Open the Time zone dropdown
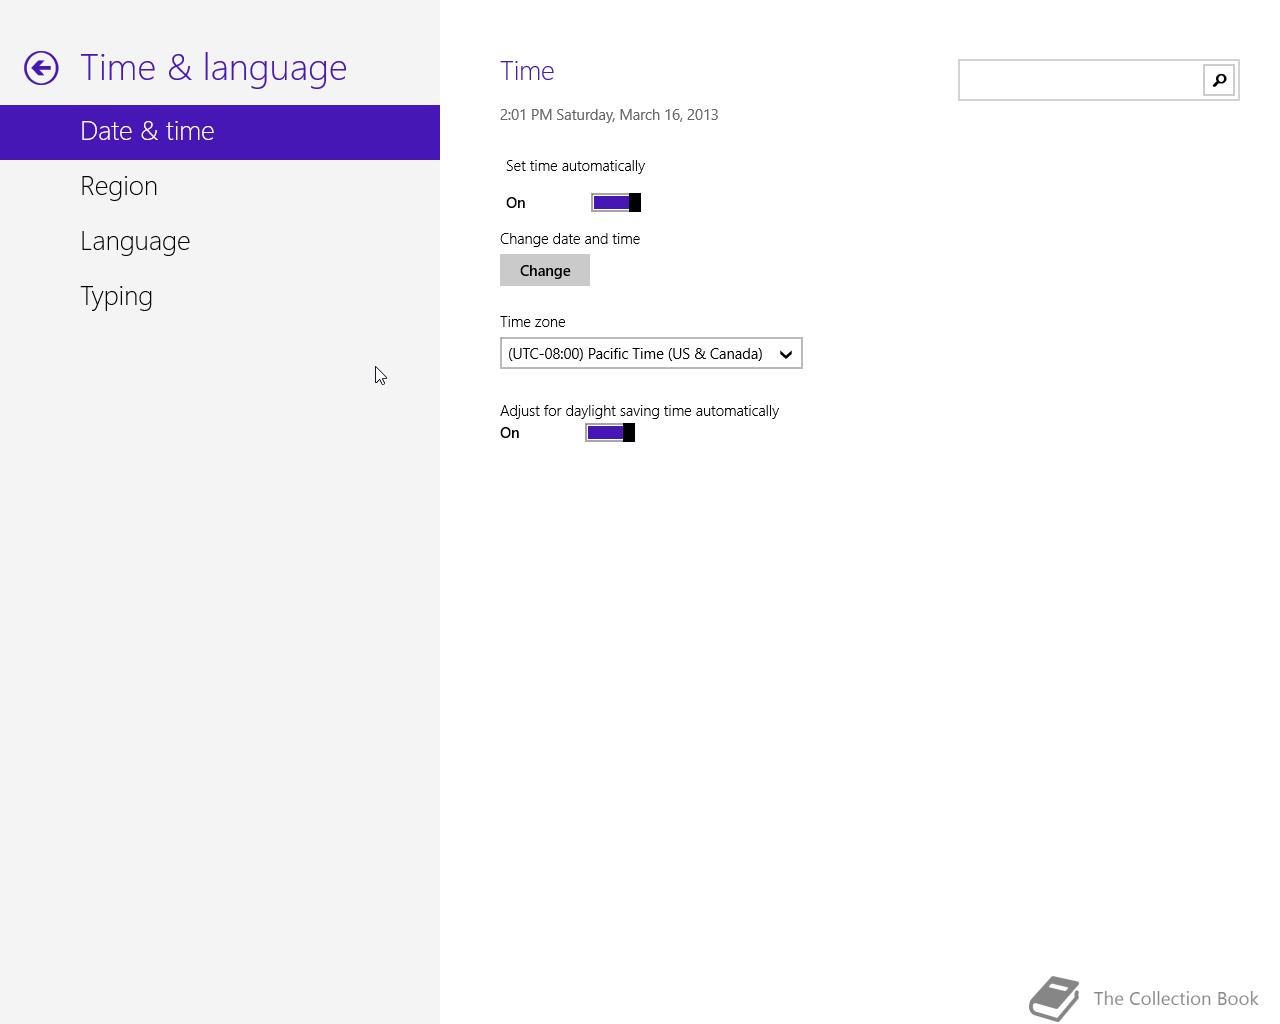This screenshot has height=1024, width=1280. tap(651, 354)
